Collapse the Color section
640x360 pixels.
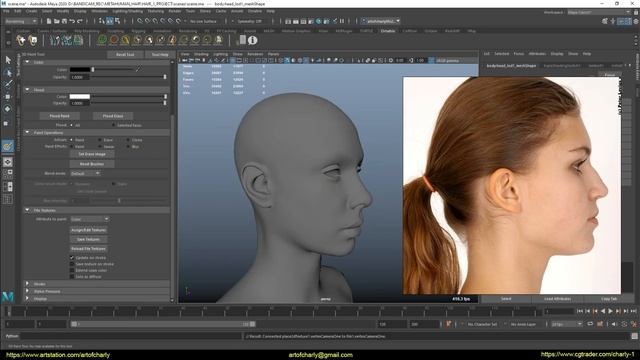pyautogui.click(x=27, y=62)
